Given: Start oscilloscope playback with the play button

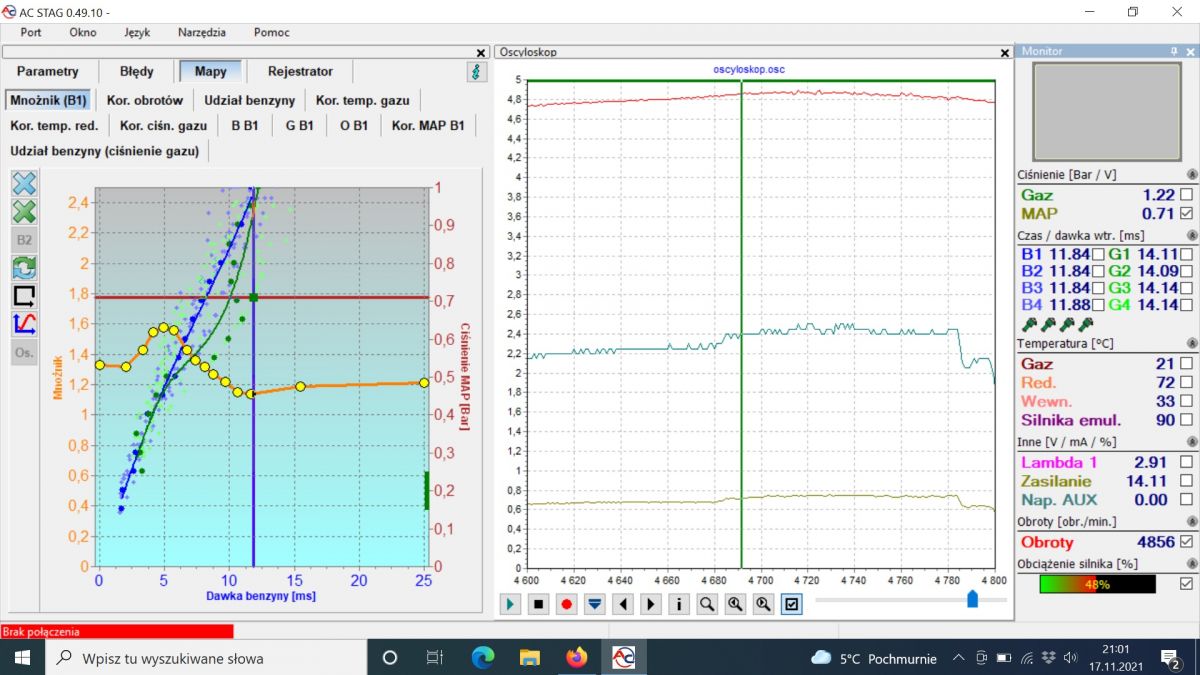Looking at the screenshot, I should (512, 604).
